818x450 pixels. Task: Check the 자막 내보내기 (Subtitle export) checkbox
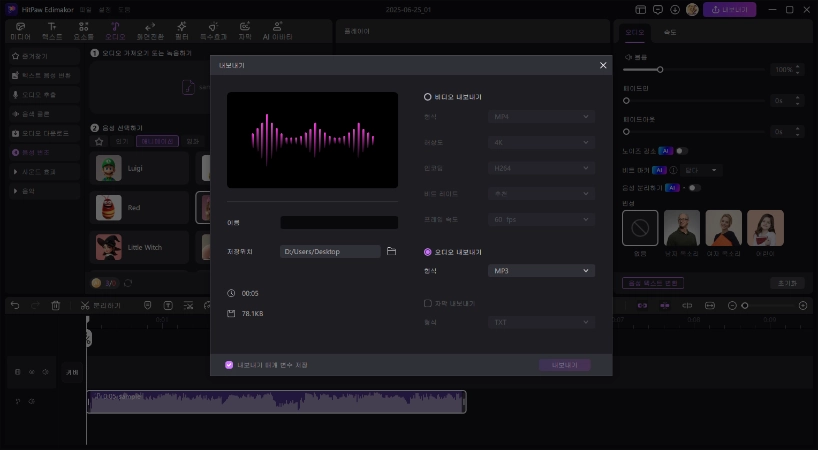coord(428,303)
